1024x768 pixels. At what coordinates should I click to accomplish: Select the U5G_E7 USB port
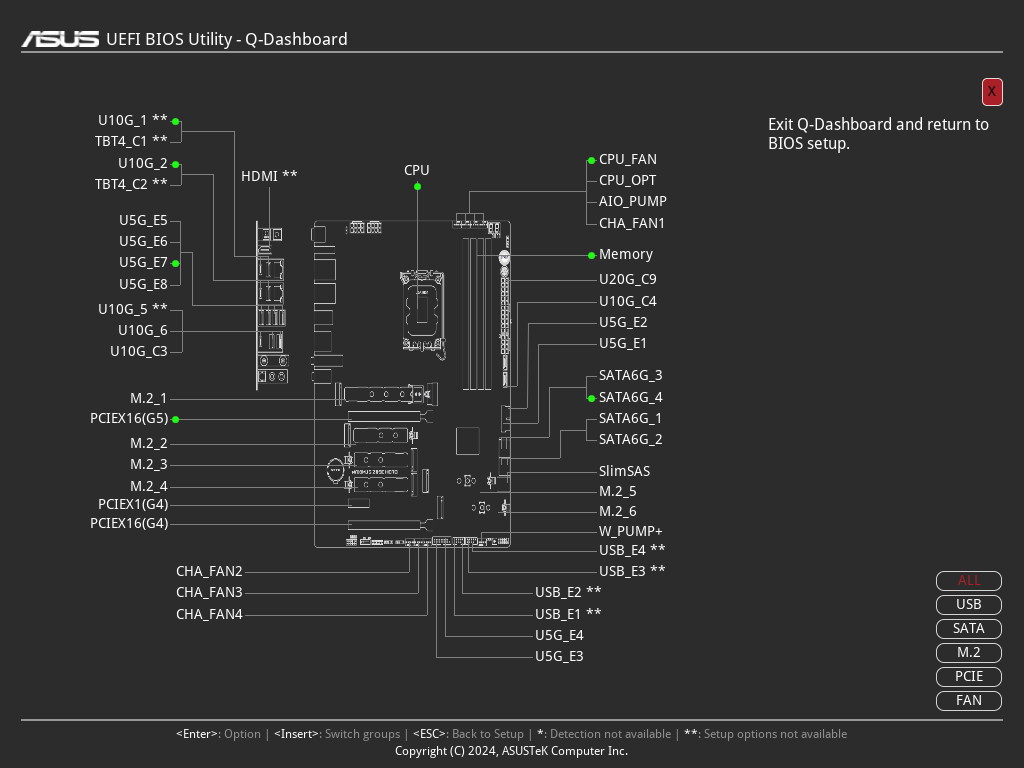pyautogui.click(x=143, y=262)
